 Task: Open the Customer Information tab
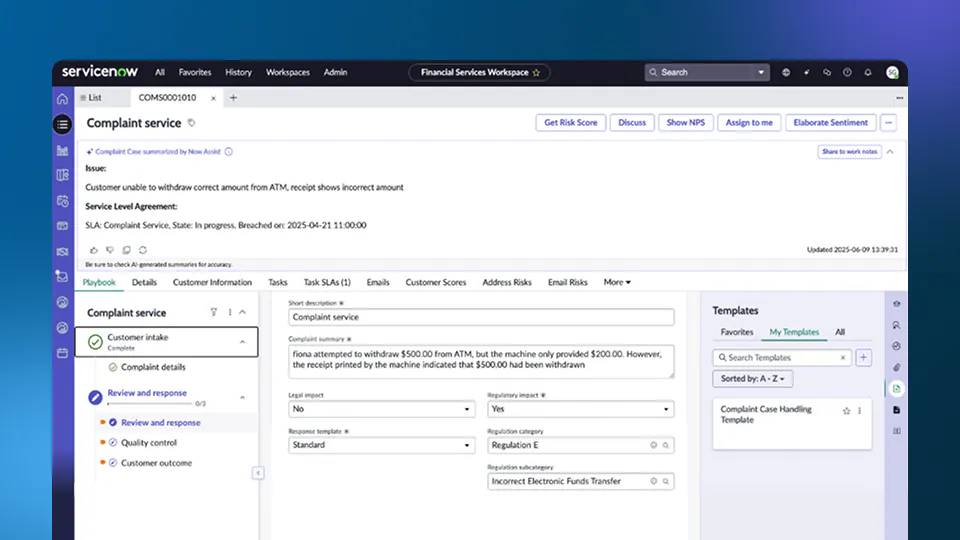(x=212, y=282)
